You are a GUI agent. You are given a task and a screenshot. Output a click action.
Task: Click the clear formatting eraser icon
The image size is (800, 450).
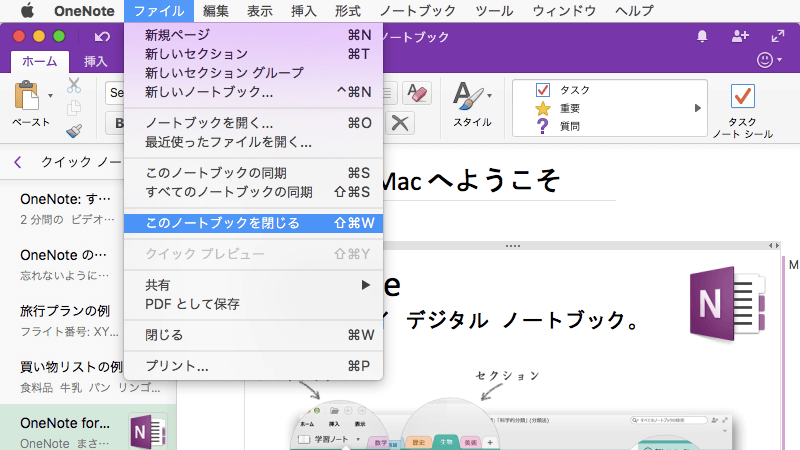(x=417, y=93)
